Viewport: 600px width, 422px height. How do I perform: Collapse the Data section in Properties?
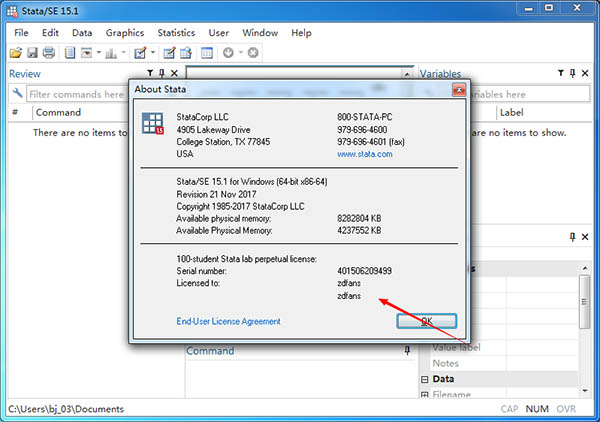424,379
